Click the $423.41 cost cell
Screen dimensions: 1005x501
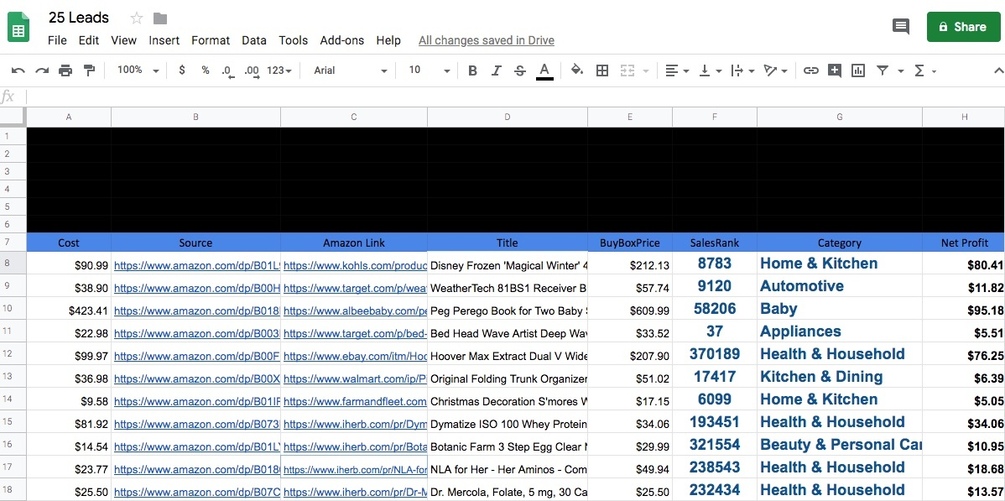click(69, 311)
